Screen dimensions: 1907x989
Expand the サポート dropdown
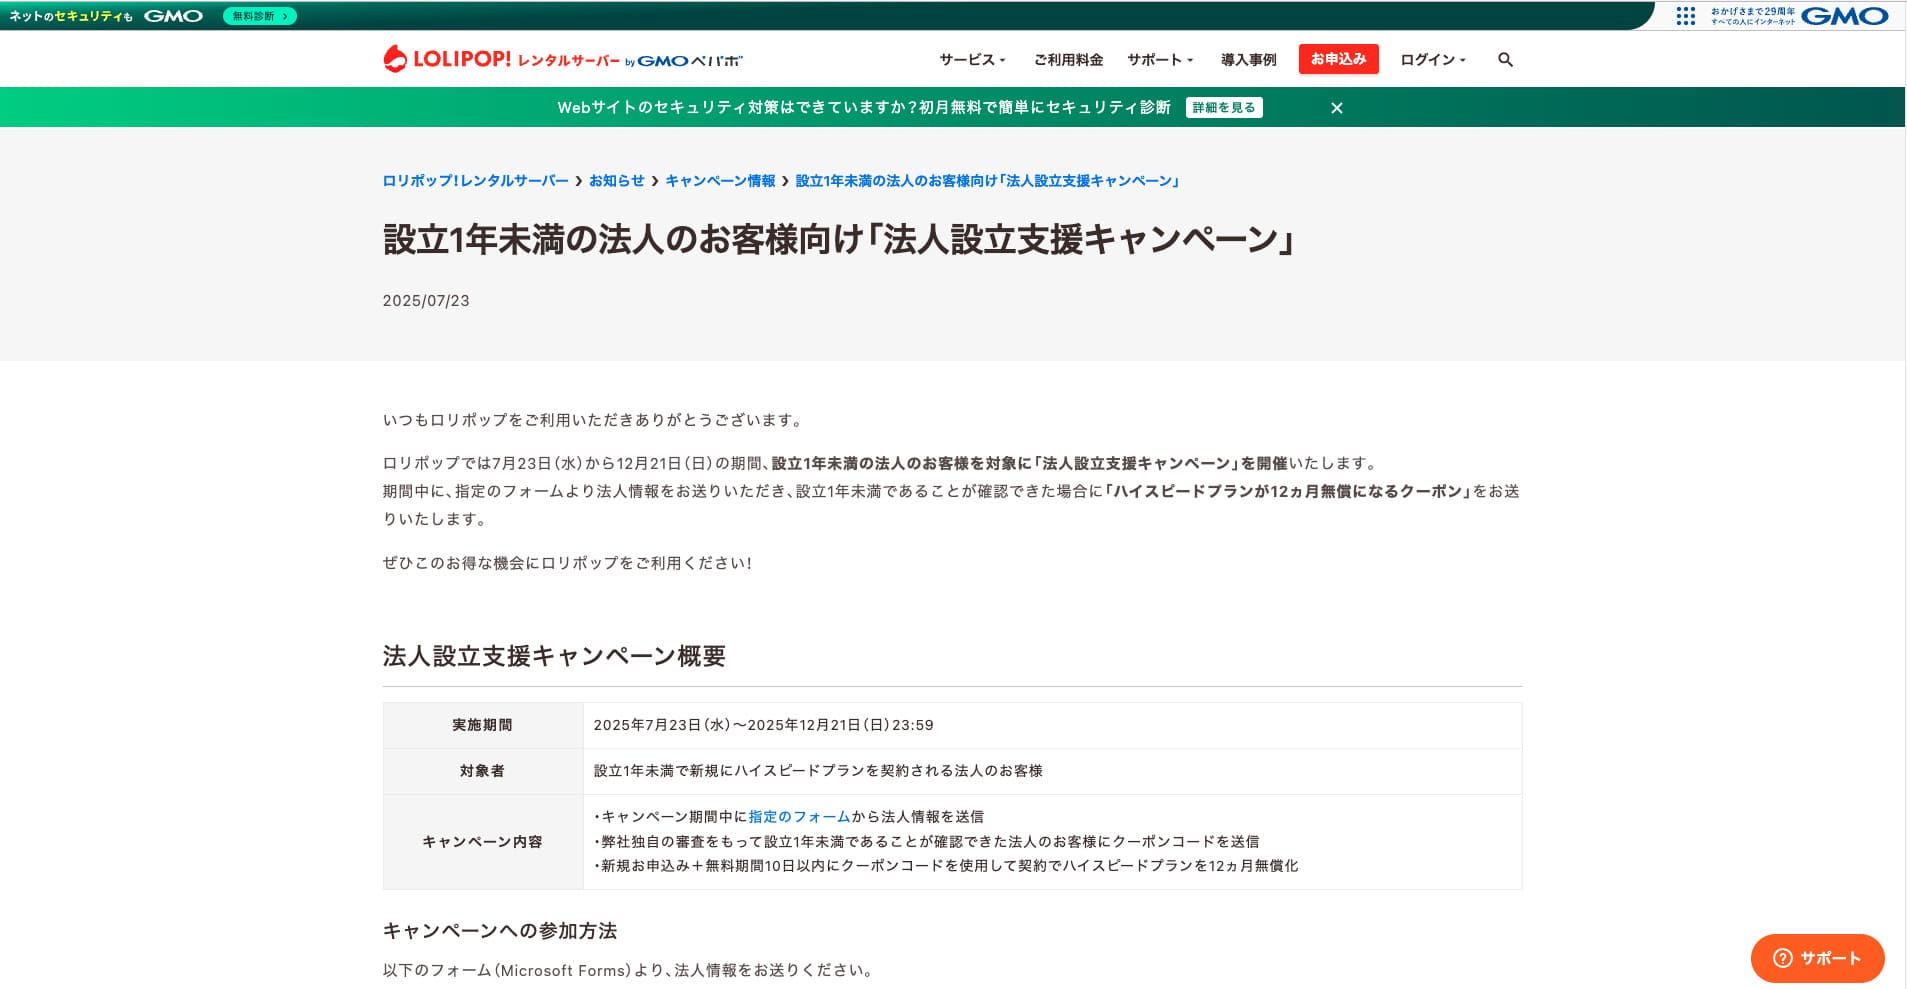[x=1160, y=59]
